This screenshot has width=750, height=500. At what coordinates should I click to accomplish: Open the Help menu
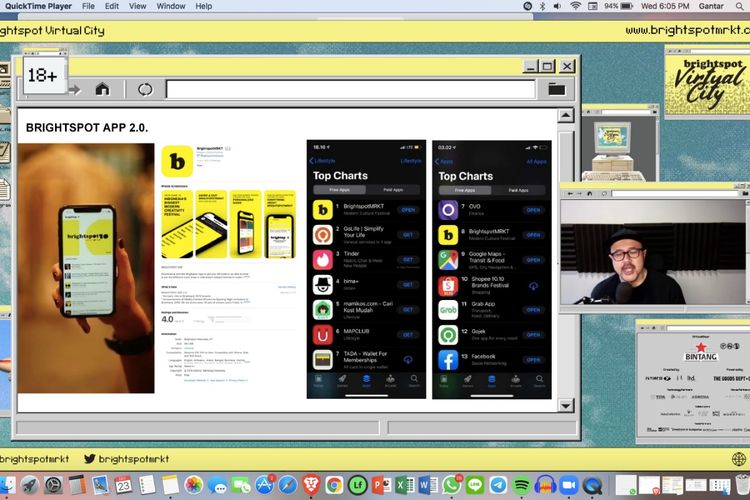(204, 6)
